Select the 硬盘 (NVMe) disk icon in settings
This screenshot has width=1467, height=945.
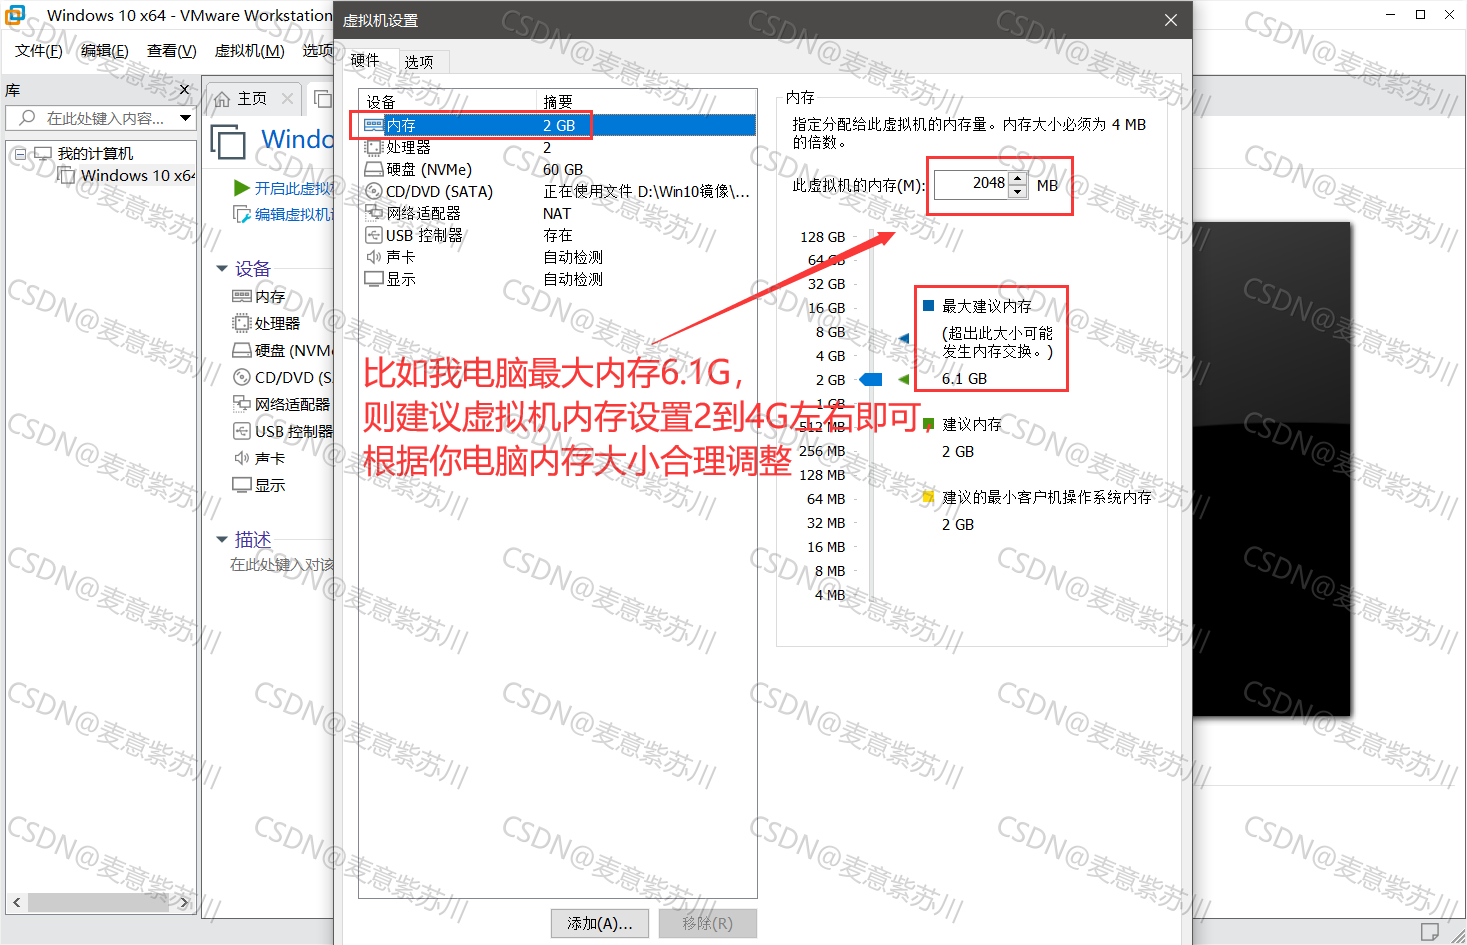coord(374,169)
